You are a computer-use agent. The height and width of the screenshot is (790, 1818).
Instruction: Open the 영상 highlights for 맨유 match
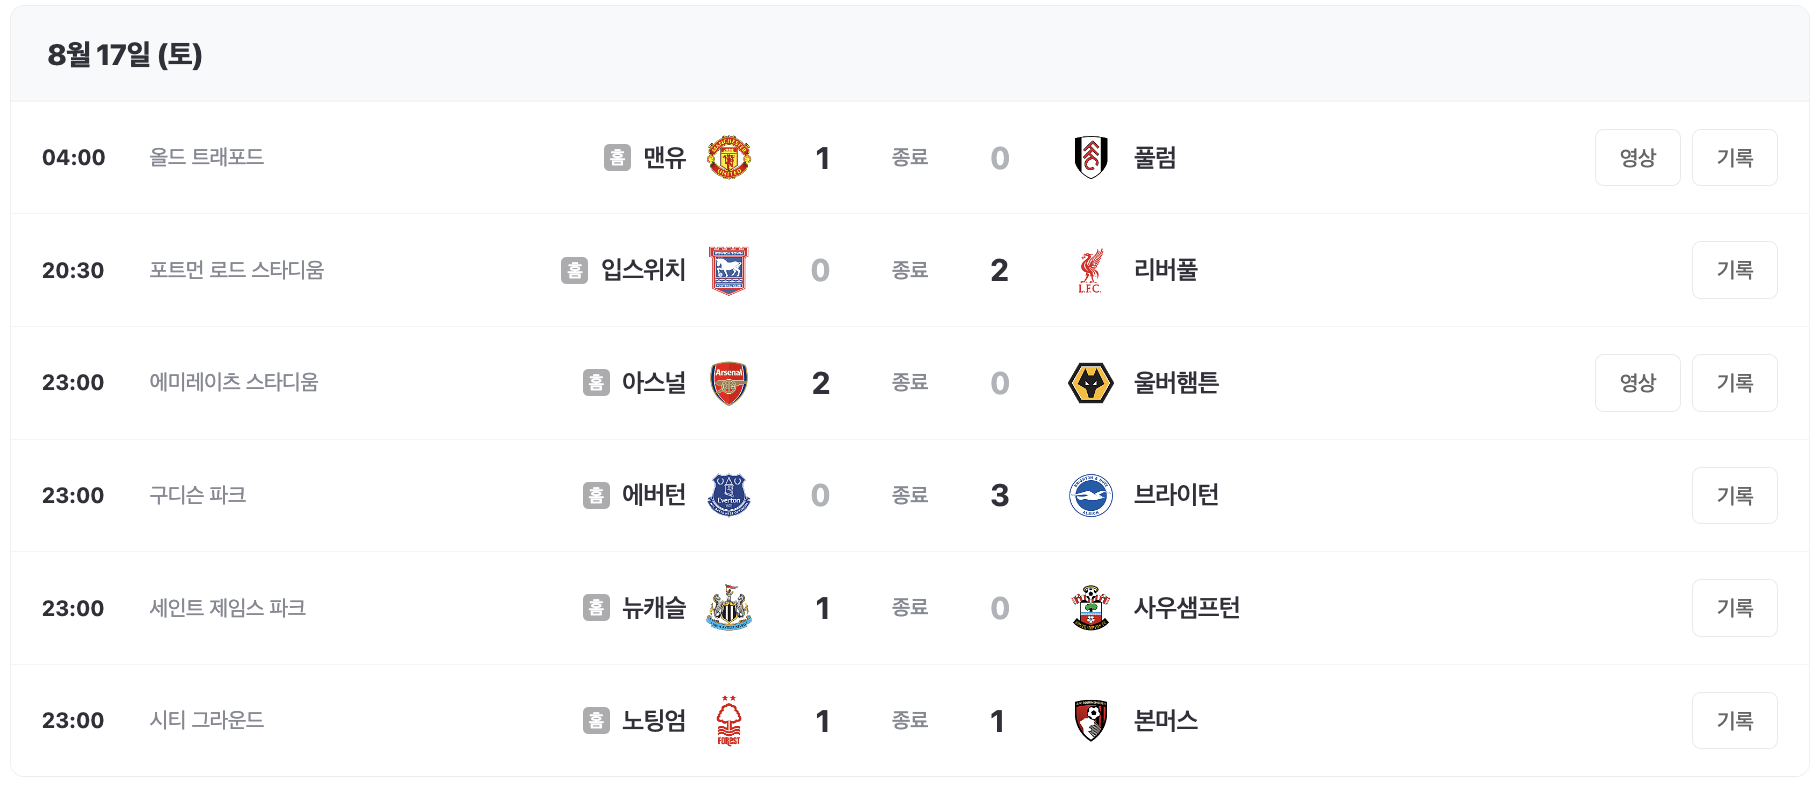[x=1637, y=157]
